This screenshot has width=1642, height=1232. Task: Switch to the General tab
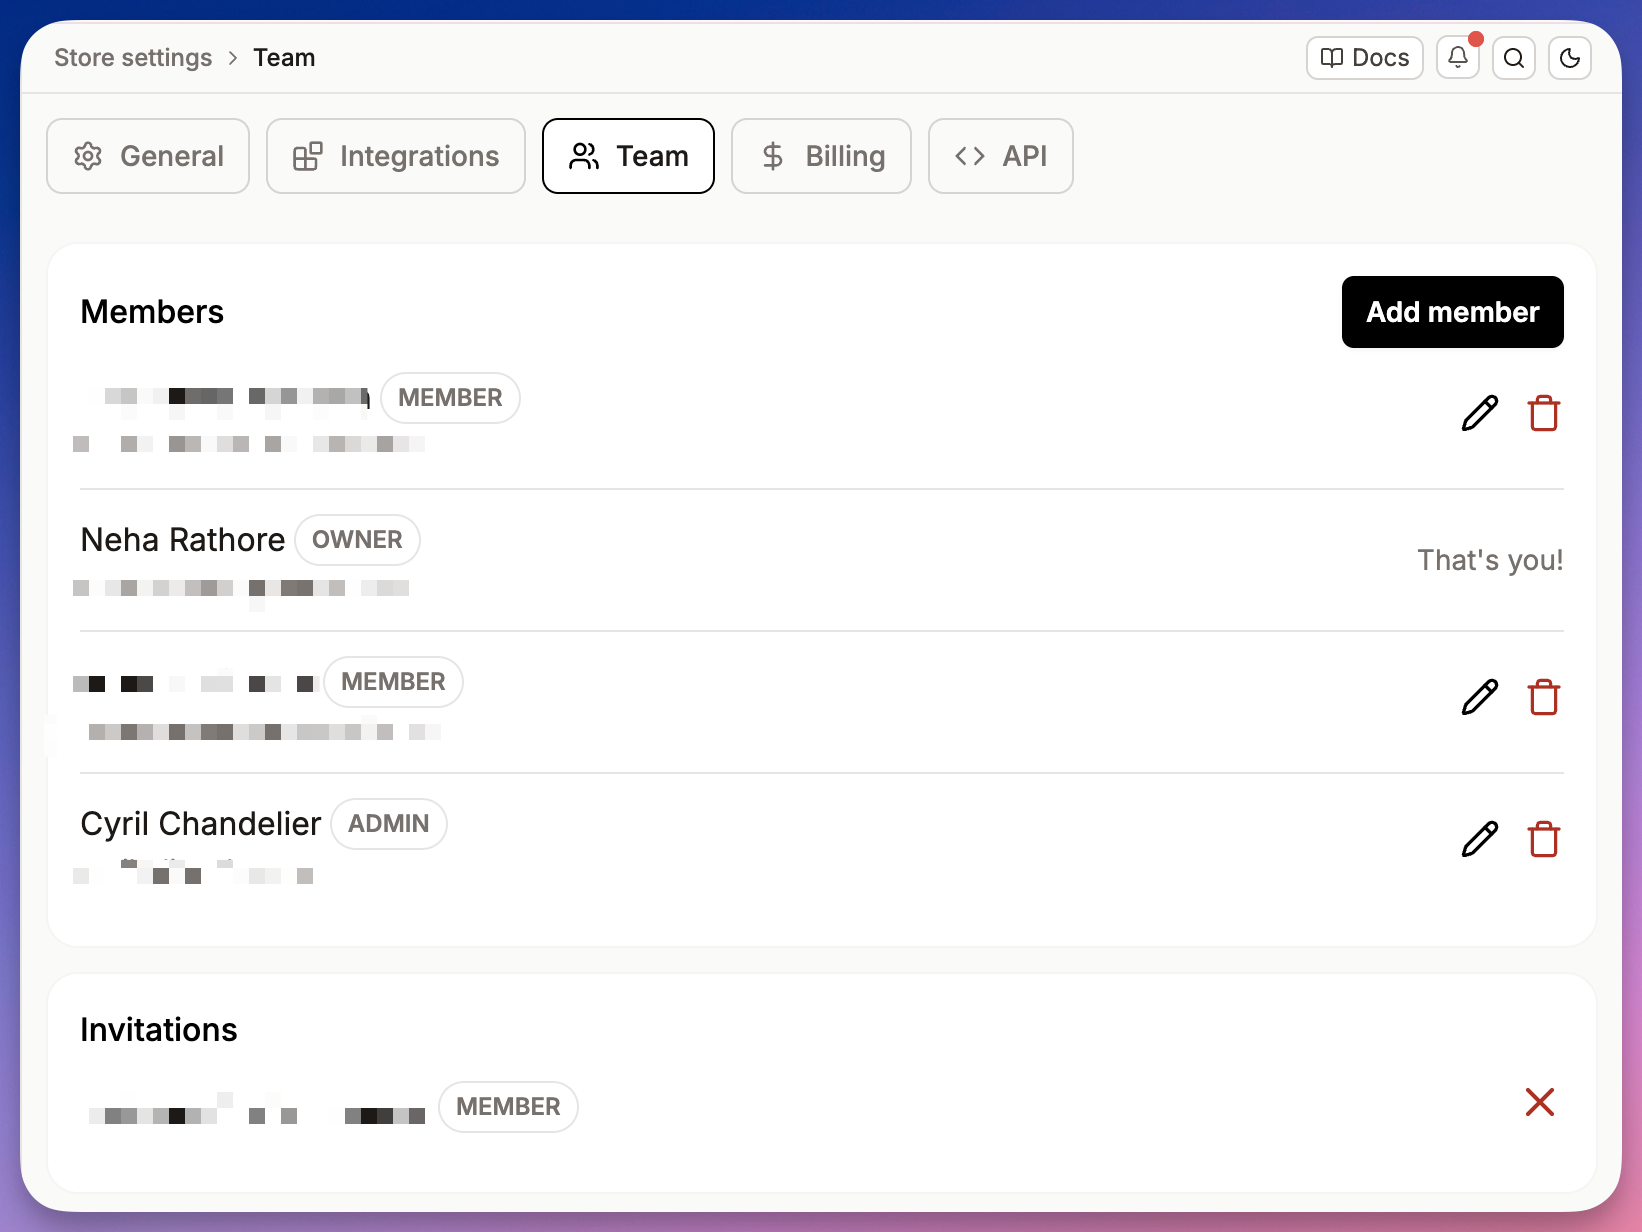click(148, 156)
